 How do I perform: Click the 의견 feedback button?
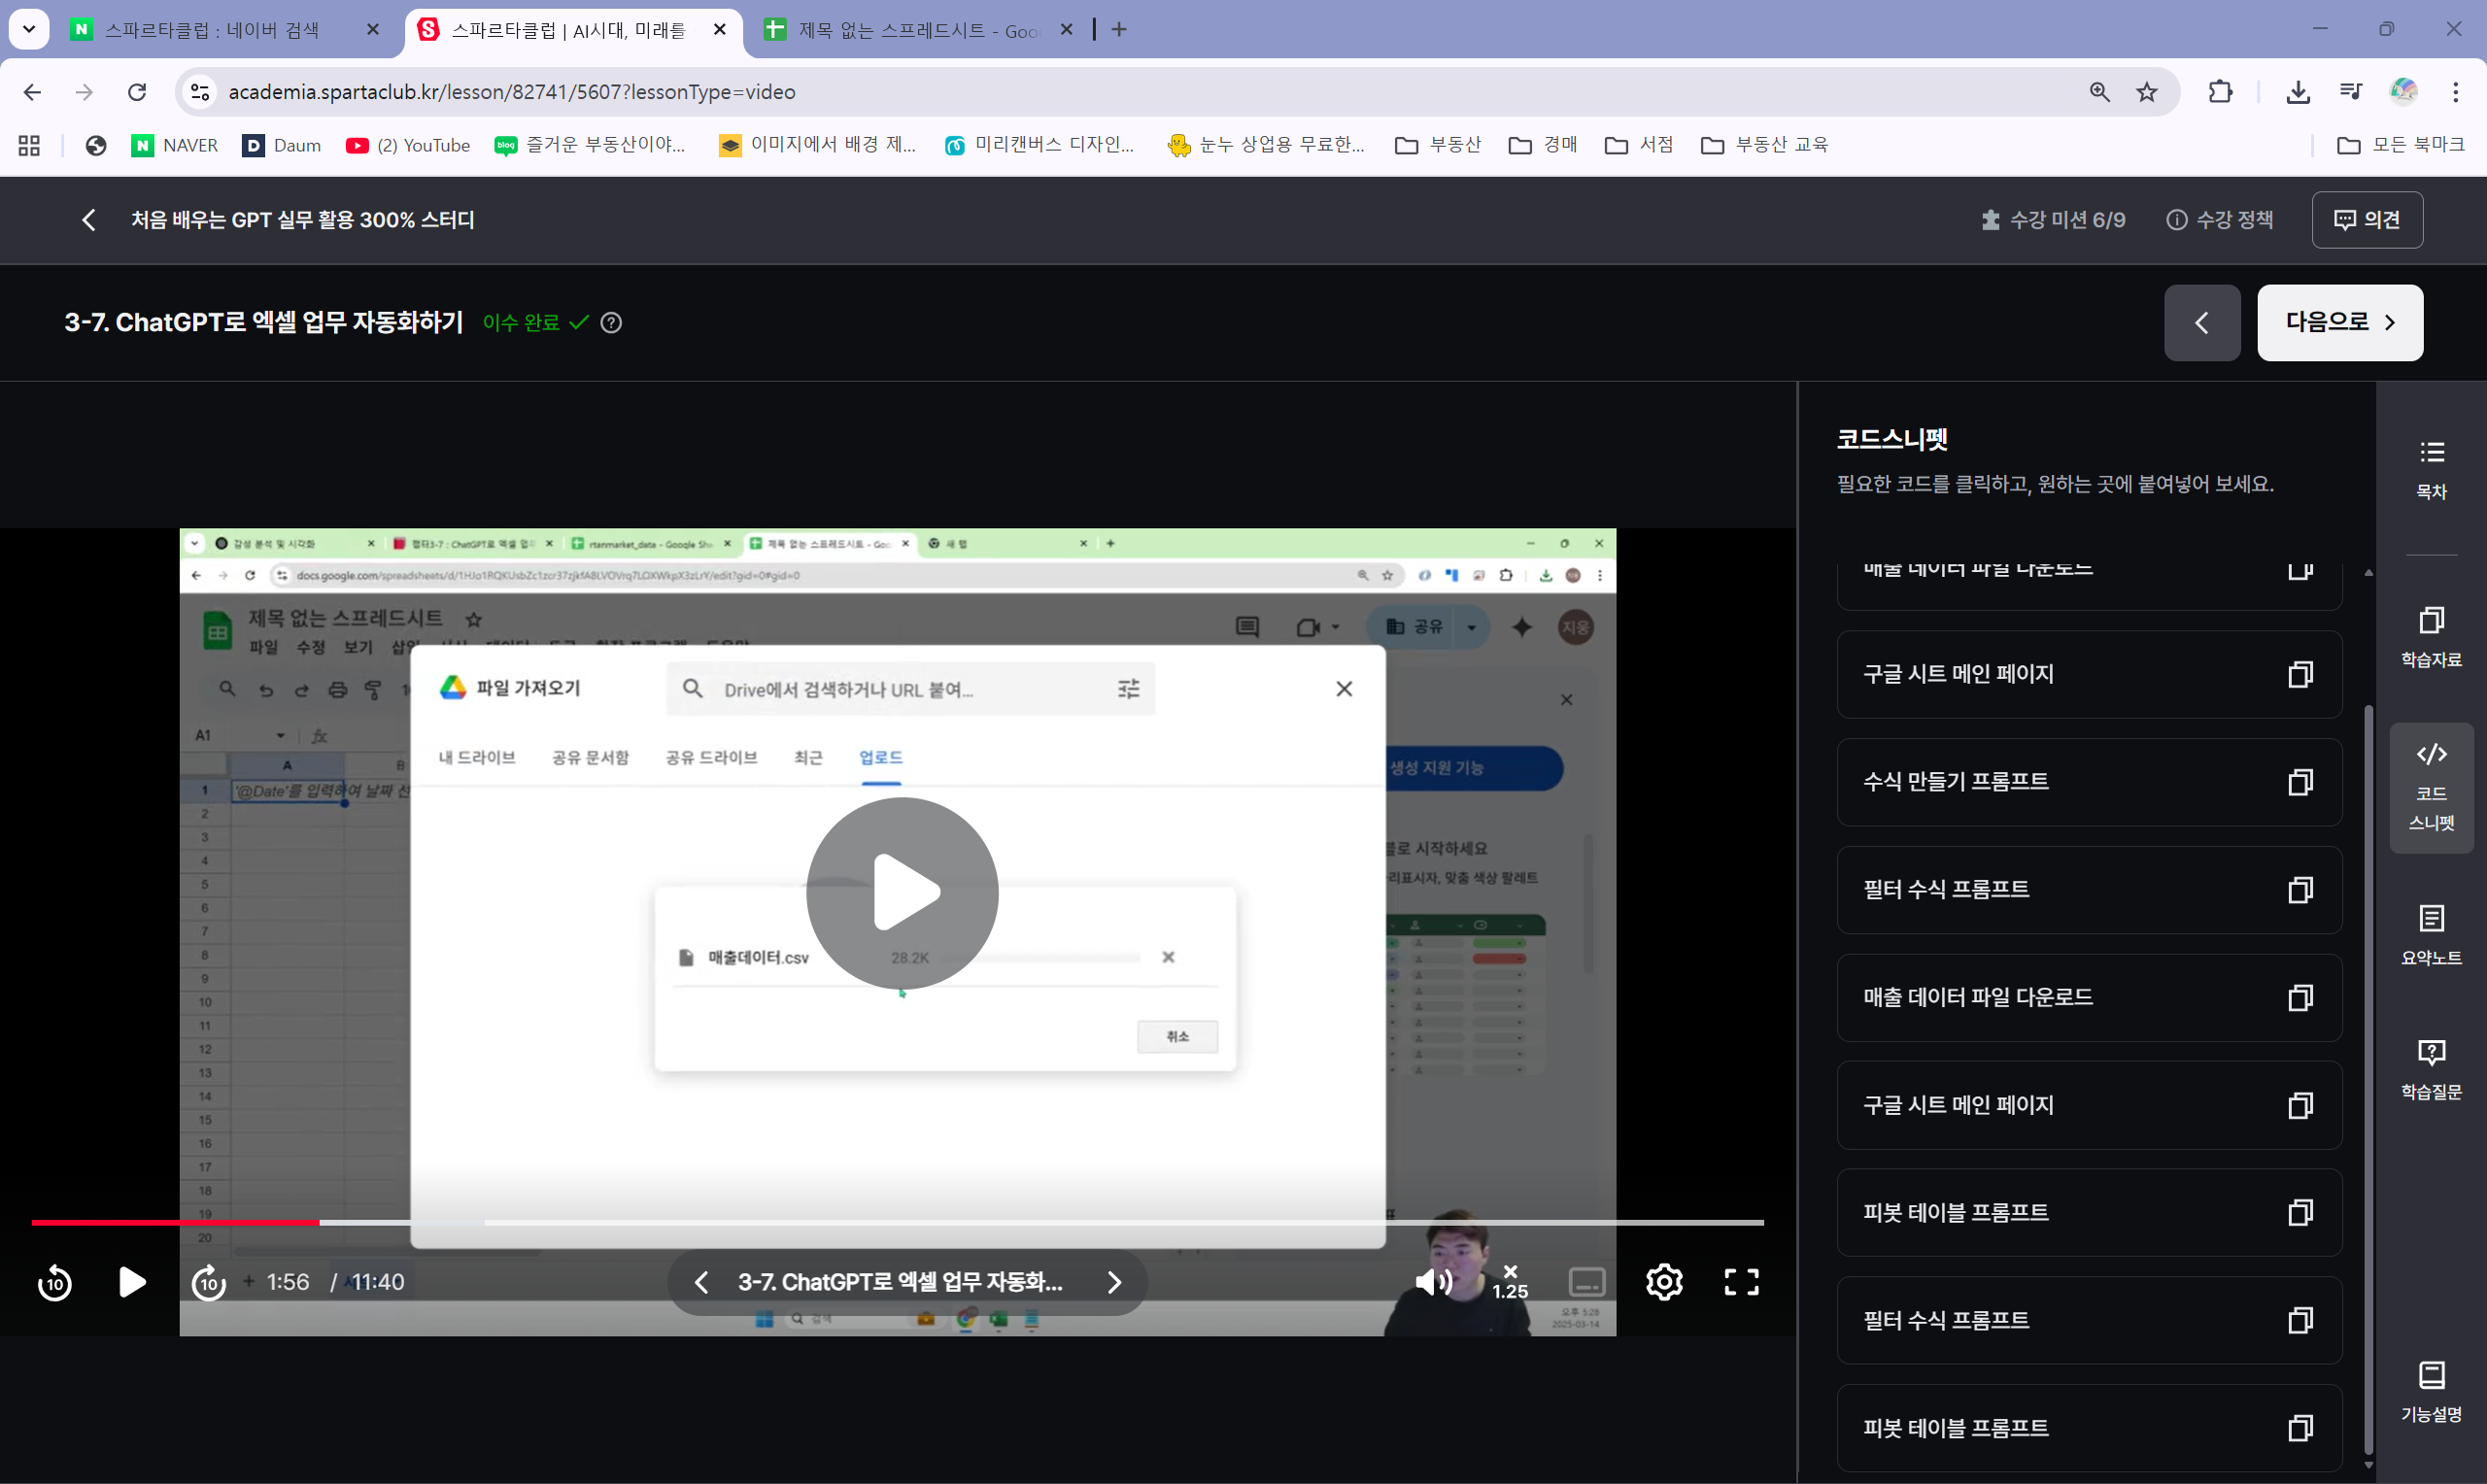(x=2367, y=220)
